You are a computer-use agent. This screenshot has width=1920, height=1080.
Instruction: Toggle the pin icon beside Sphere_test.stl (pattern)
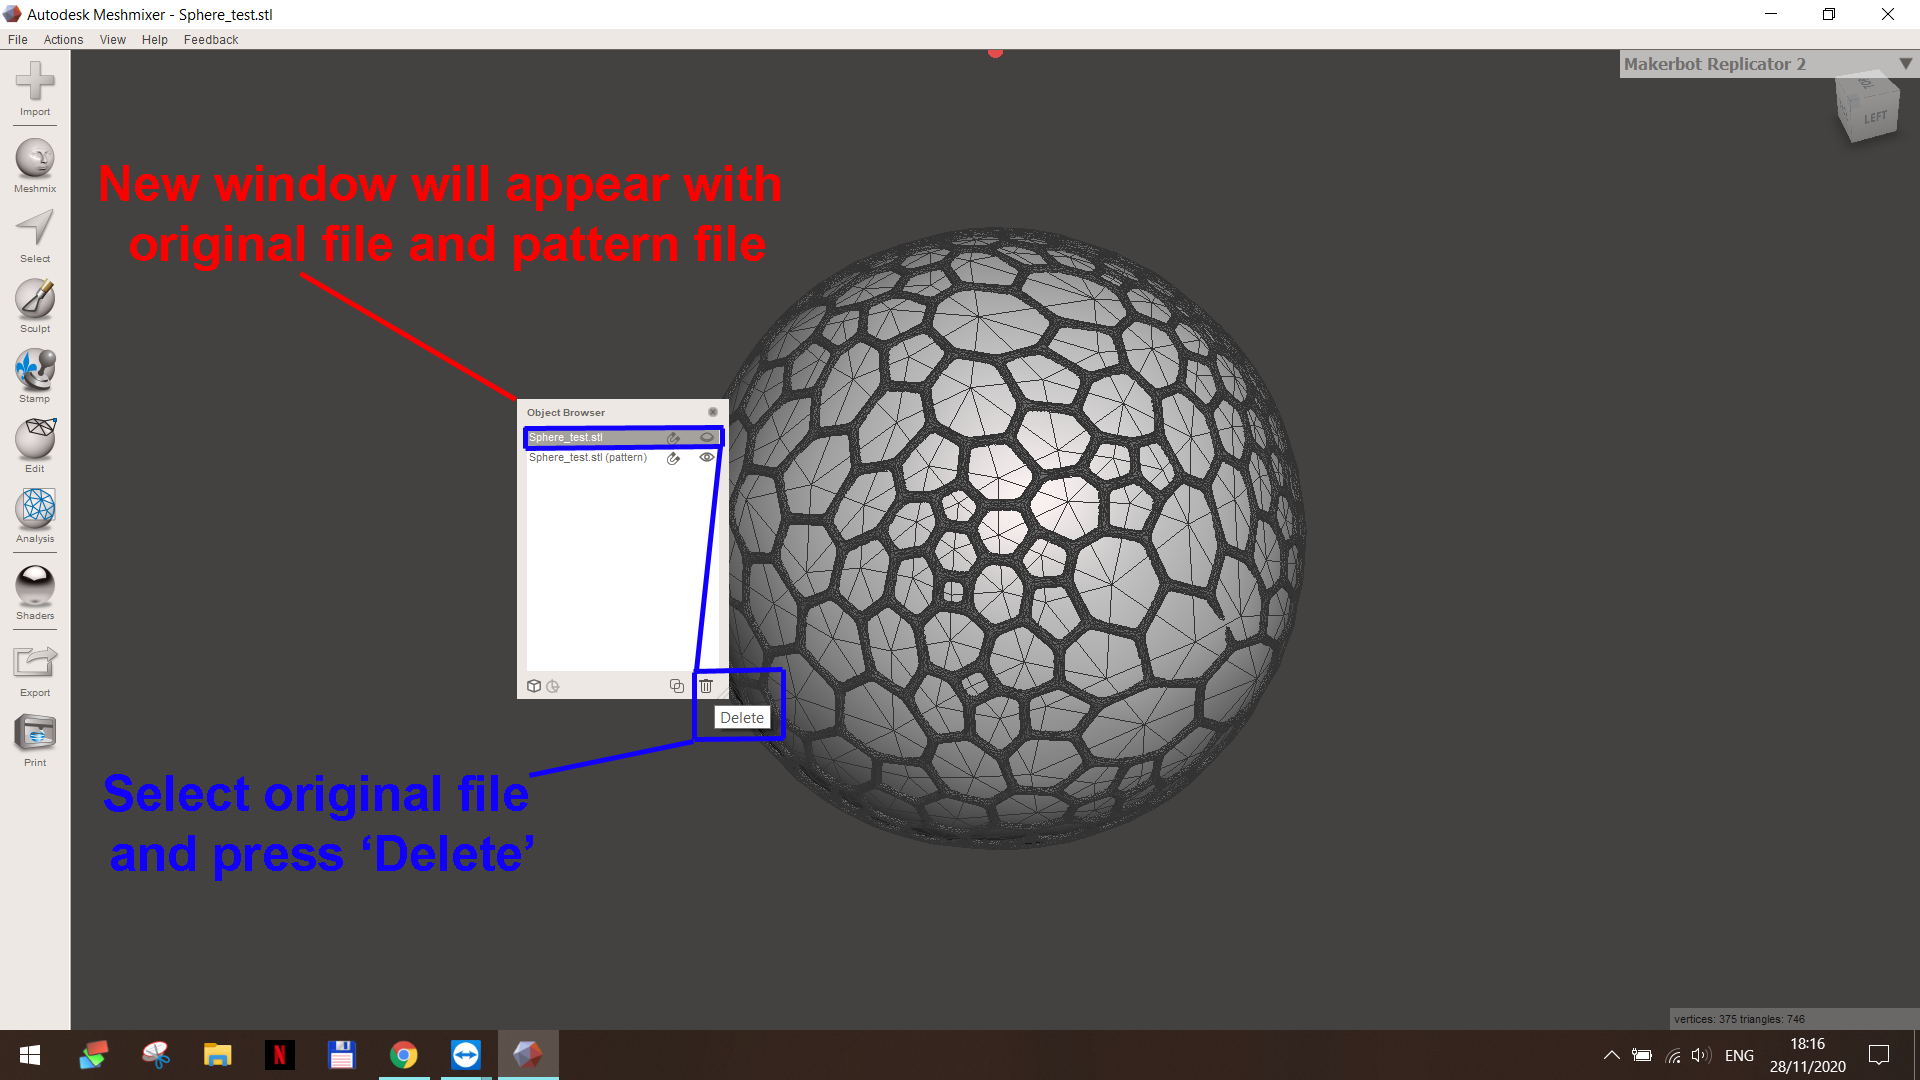coord(673,458)
